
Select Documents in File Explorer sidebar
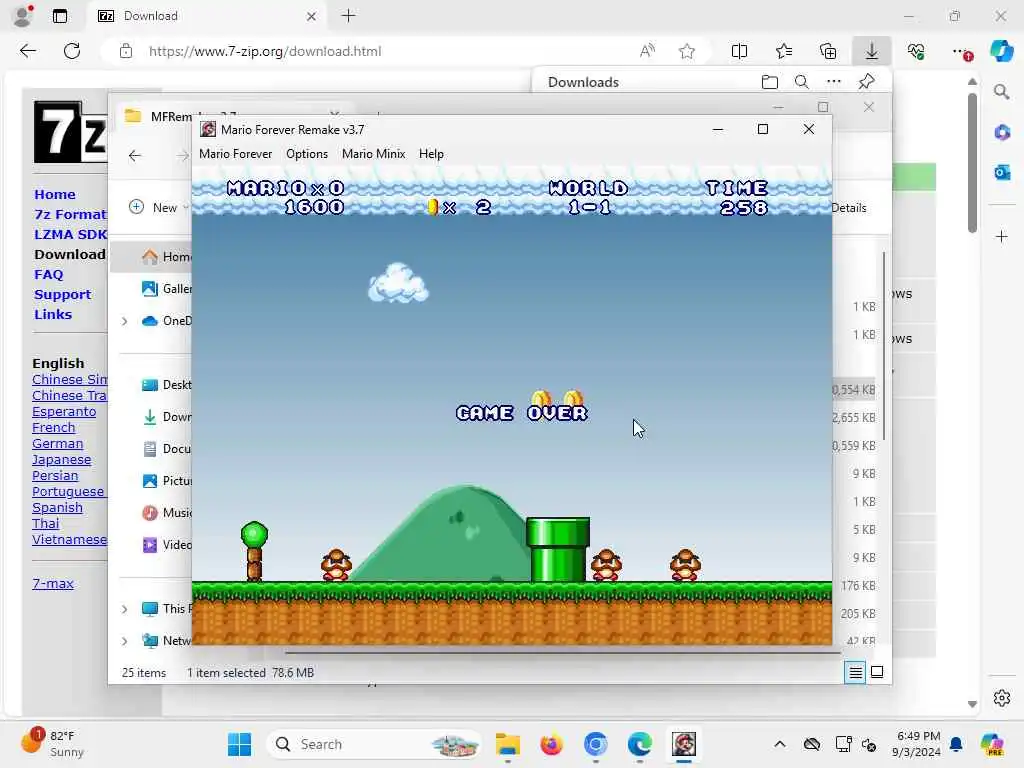pos(167,449)
